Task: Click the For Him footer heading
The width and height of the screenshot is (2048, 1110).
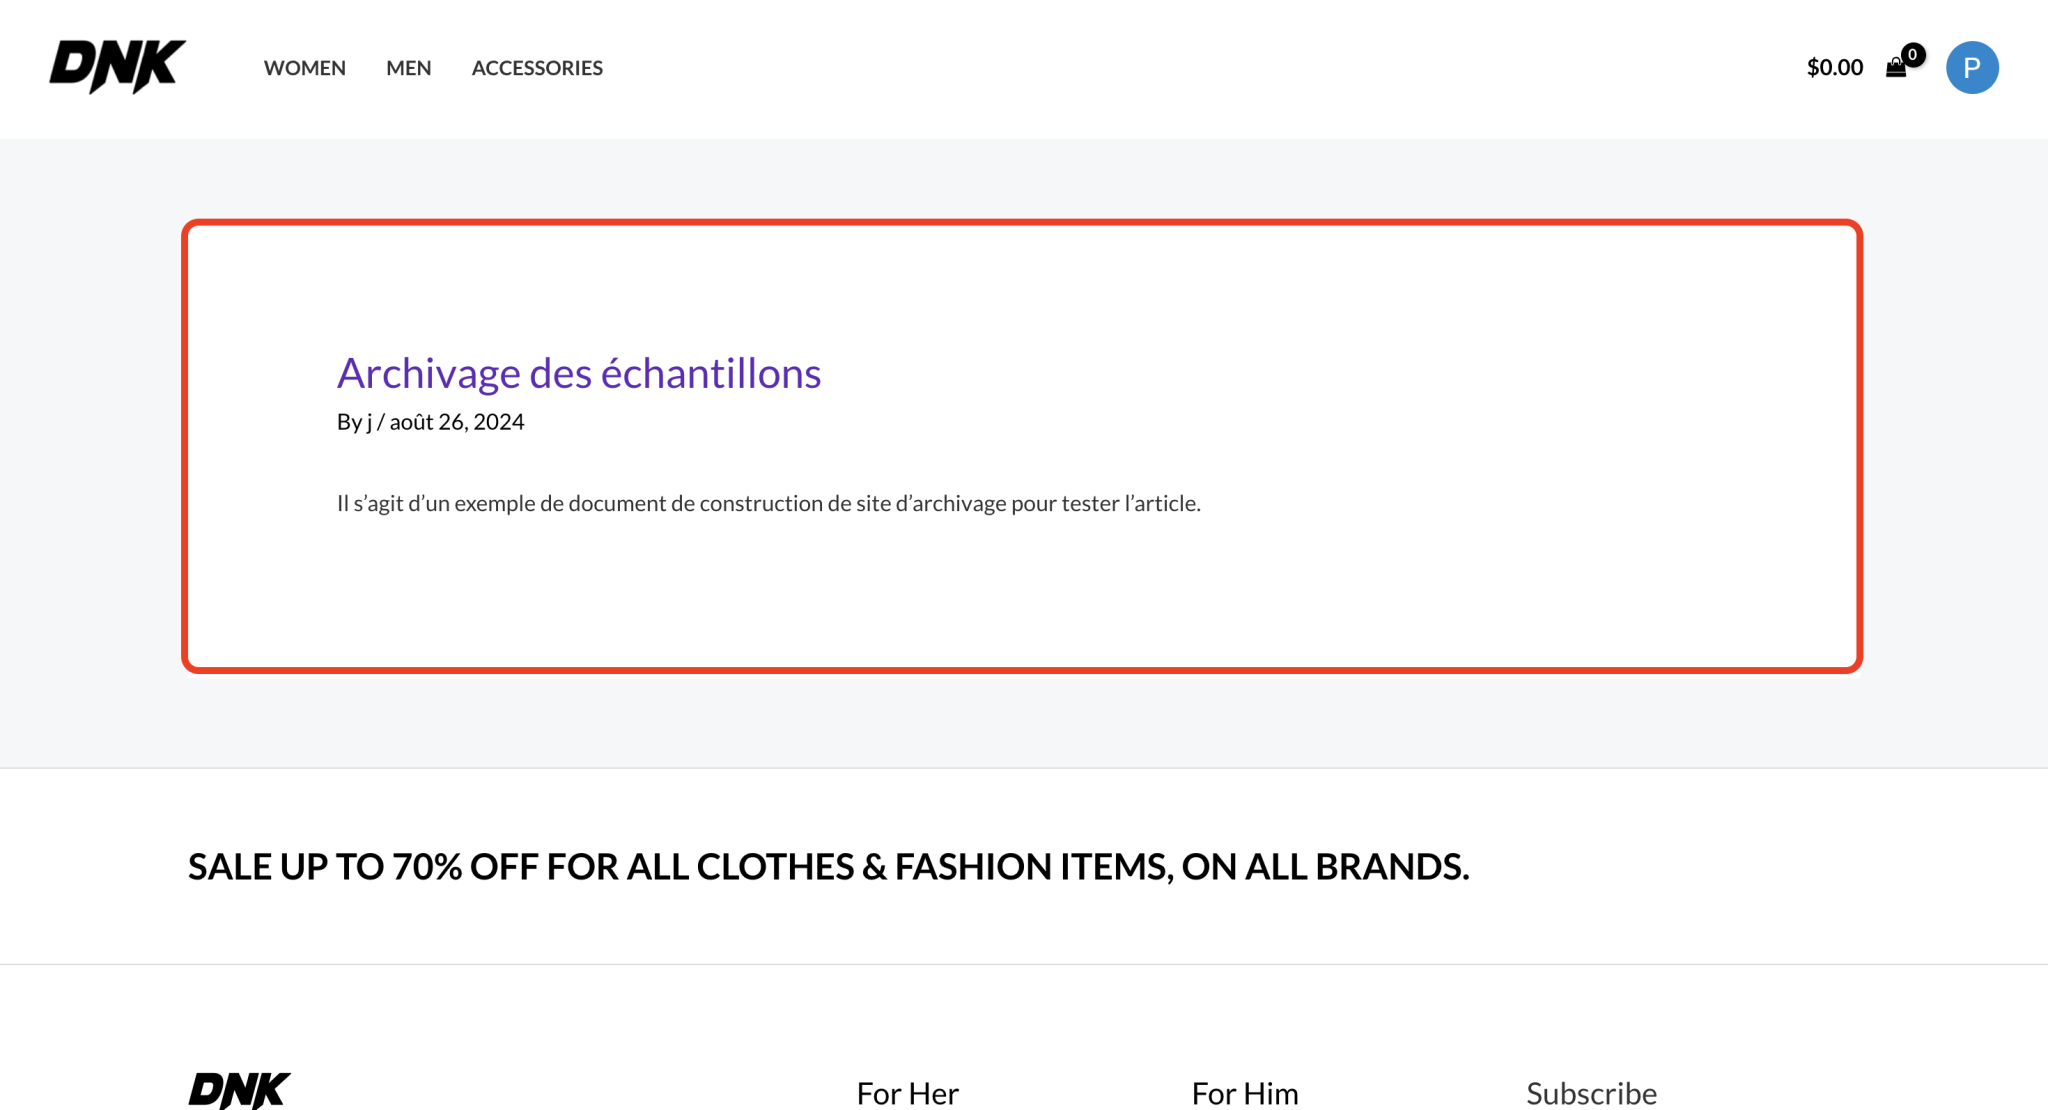Action: pos(1245,1093)
